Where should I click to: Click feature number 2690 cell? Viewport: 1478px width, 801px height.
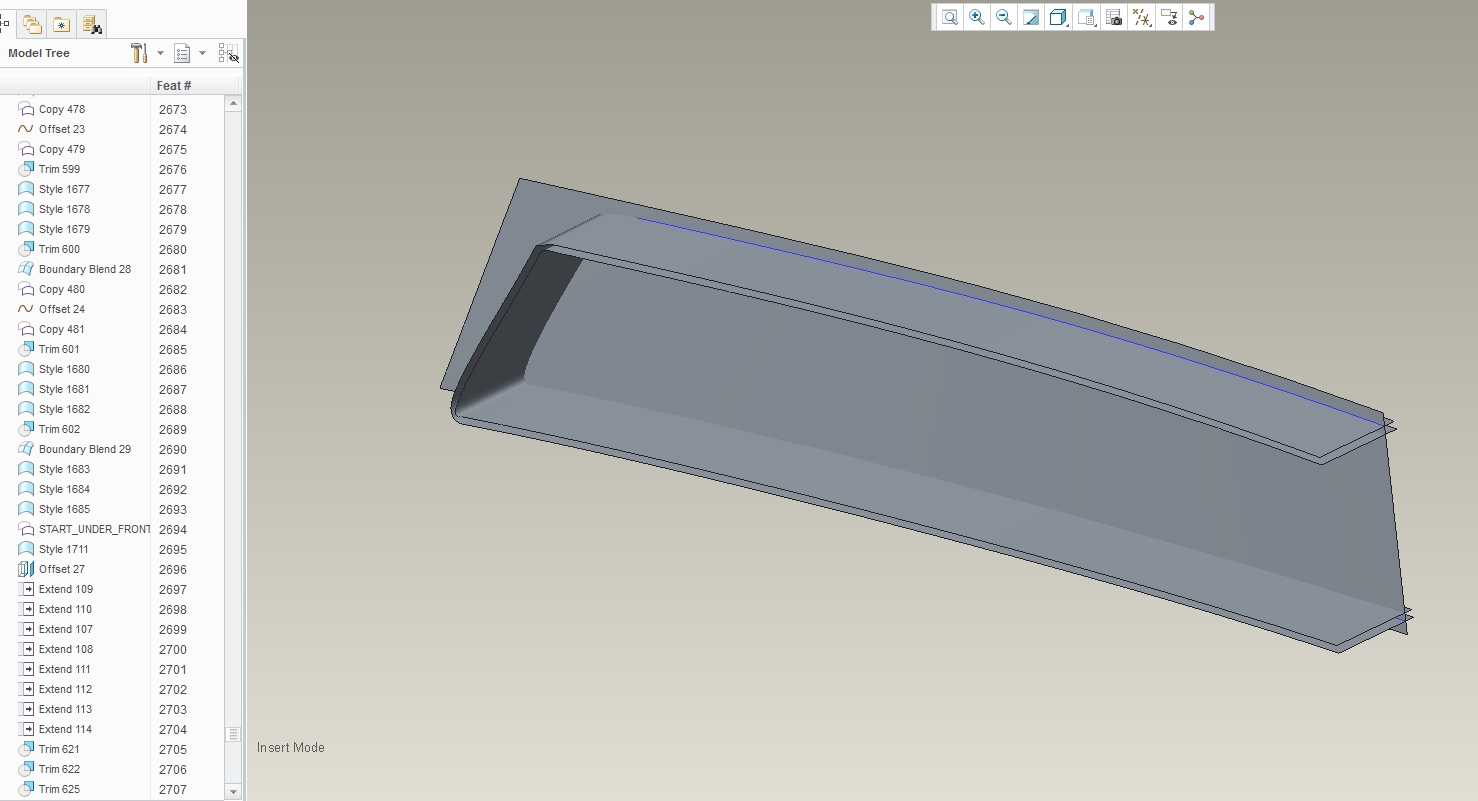[173, 449]
